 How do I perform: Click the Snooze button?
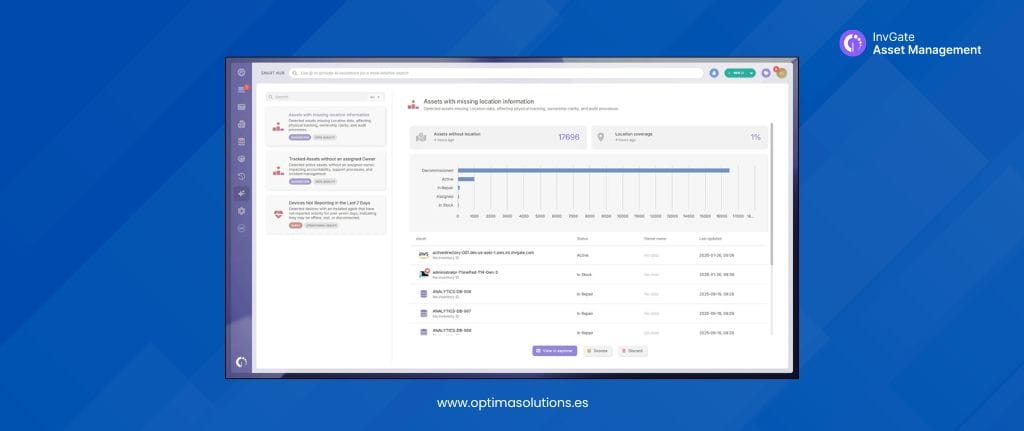tap(598, 351)
